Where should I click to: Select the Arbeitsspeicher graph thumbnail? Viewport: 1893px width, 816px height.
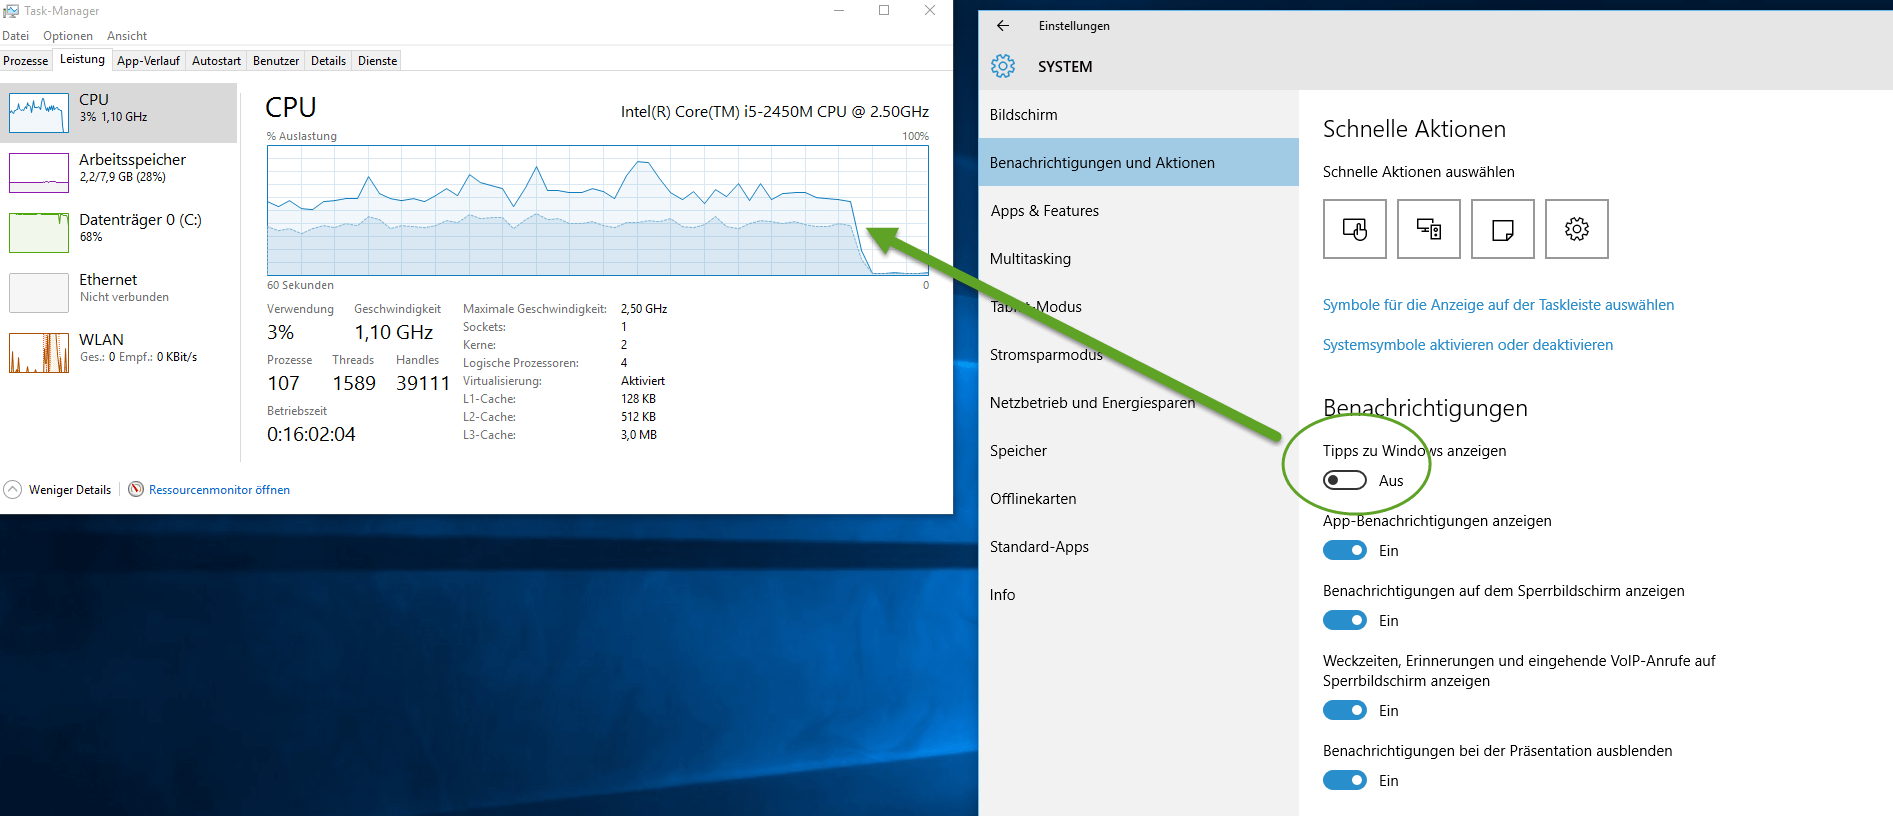(39, 173)
